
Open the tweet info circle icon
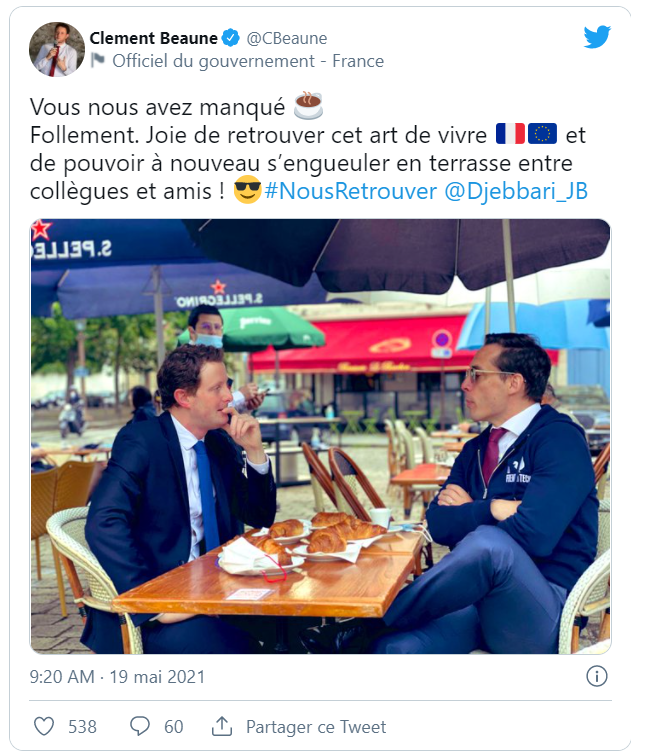pos(596,677)
